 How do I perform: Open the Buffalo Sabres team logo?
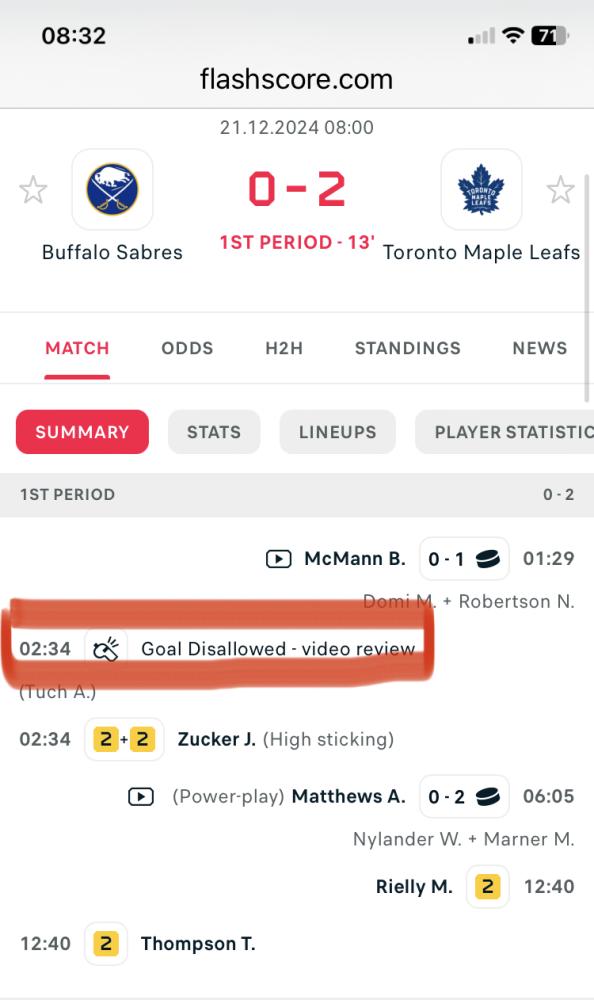coord(112,189)
